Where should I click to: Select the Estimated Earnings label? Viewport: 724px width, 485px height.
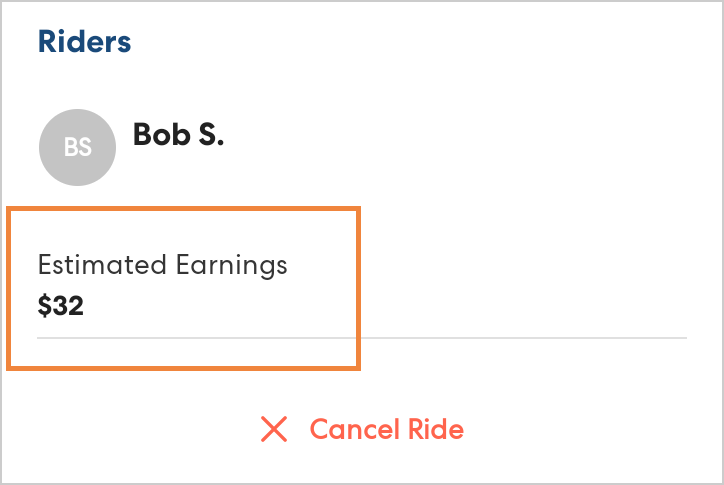162,265
